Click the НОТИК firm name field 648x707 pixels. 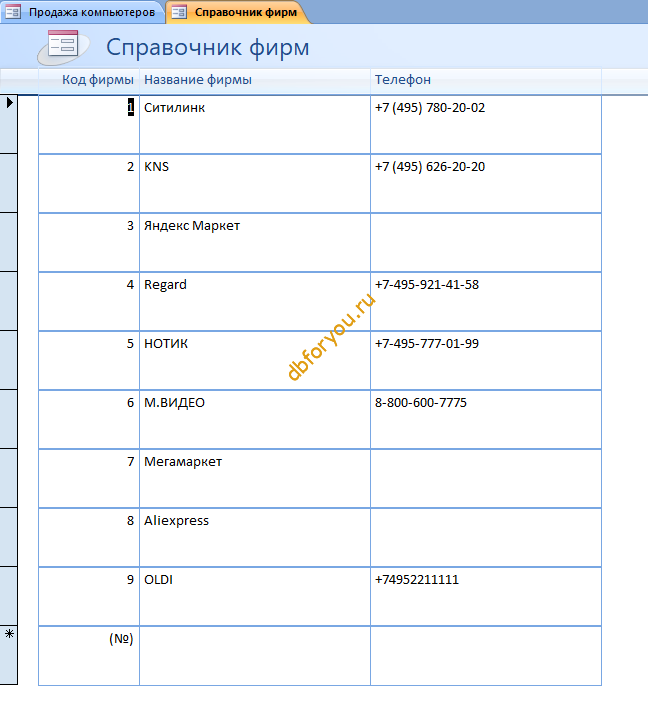click(x=255, y=361)
